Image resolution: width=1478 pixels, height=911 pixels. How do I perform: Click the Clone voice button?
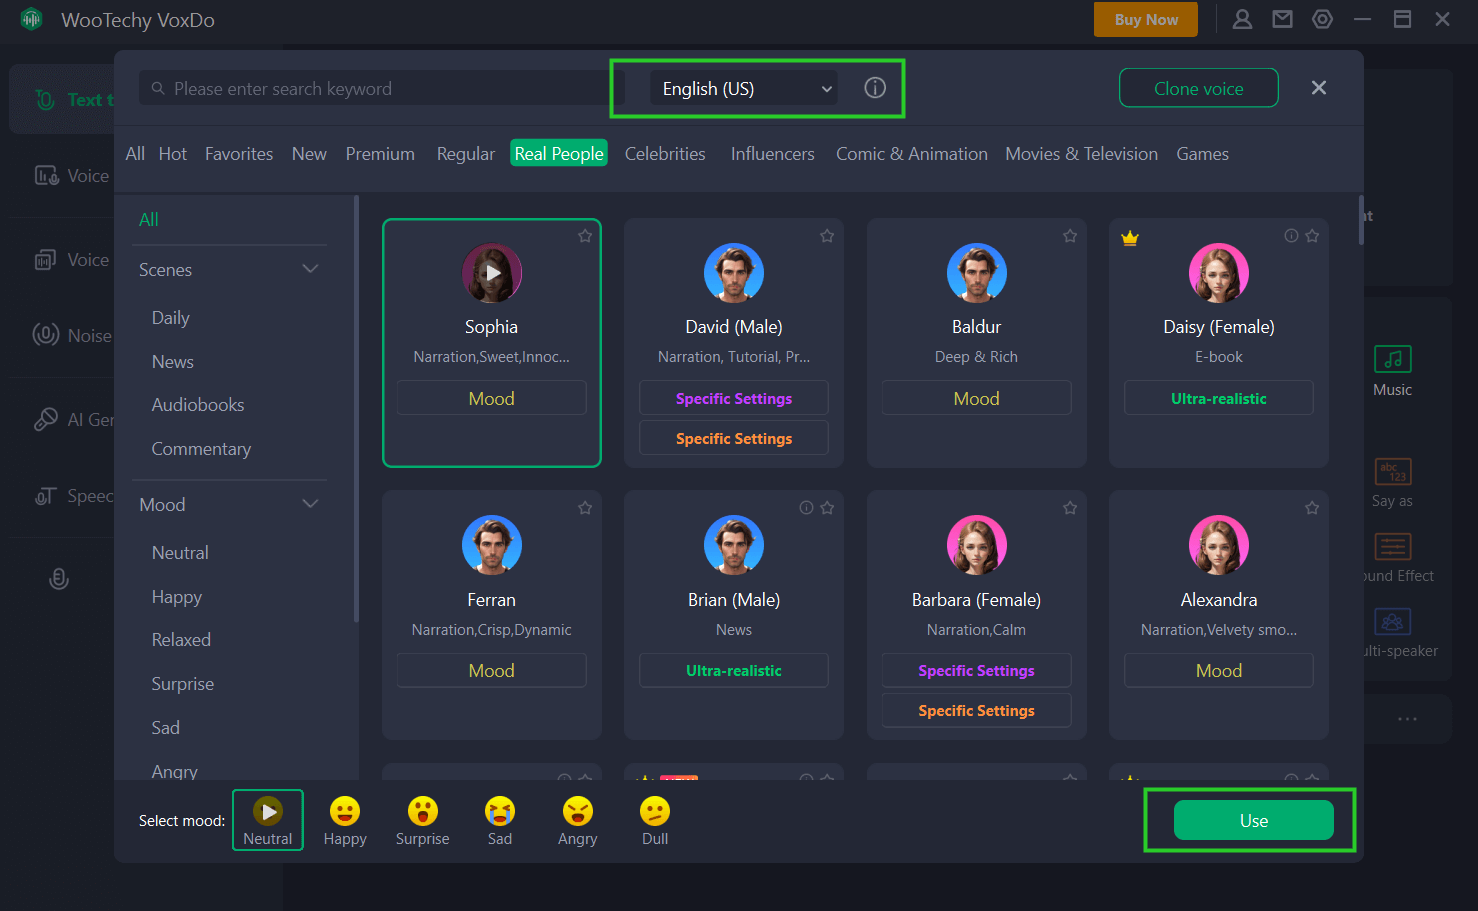click(1198, 88)
